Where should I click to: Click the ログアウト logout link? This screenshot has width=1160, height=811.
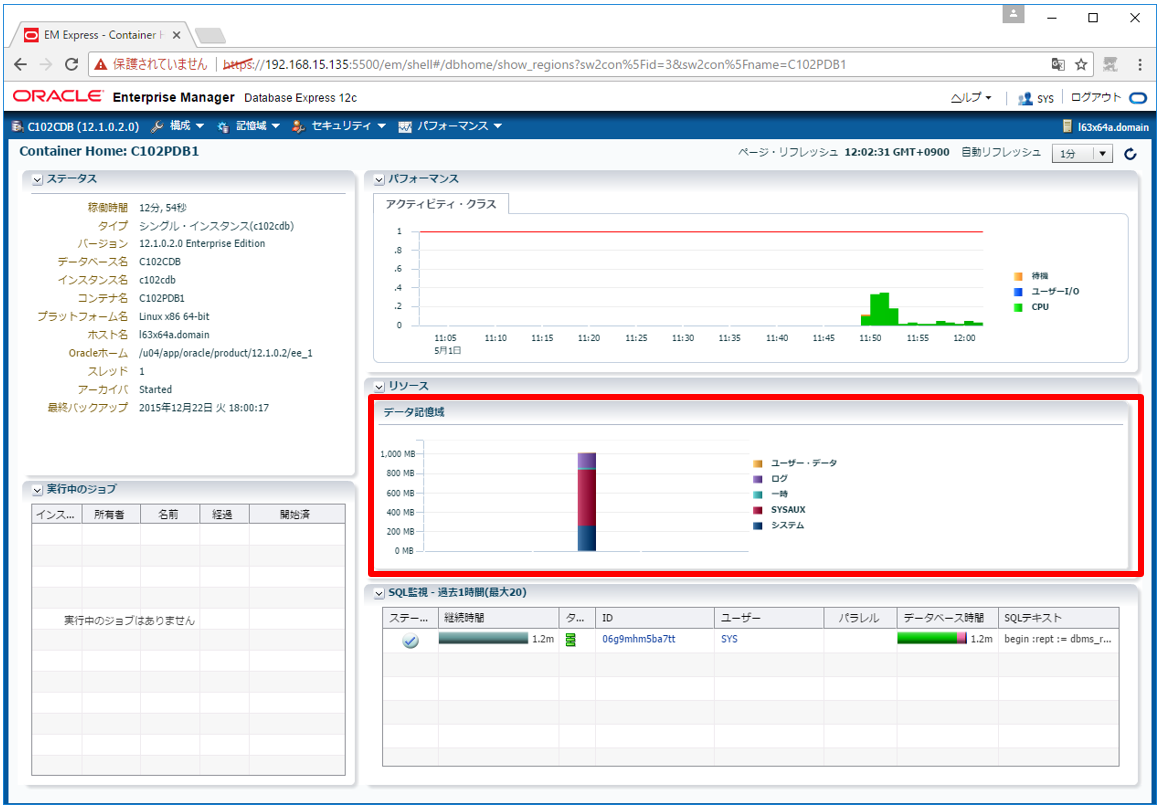pyautogui.click(x=1096, y=98)
